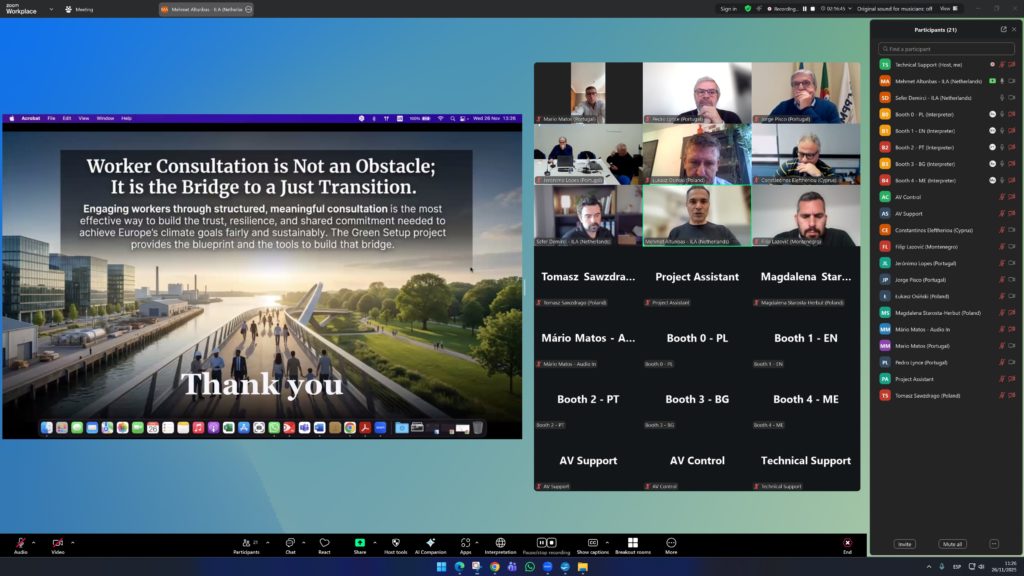The image size is (1024, 576).
Task: Open the Chat panel from toolbar
Action: [290, 544]
